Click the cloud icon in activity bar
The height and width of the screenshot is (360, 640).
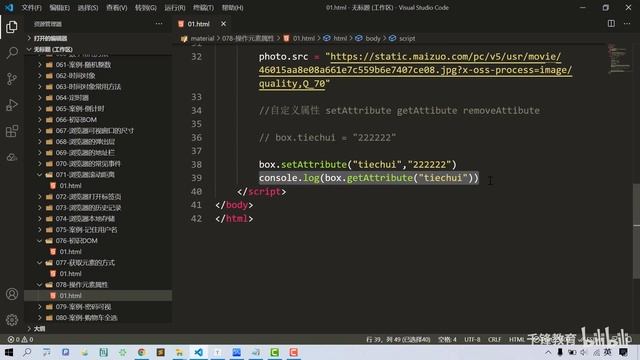[x=12, y=157]
